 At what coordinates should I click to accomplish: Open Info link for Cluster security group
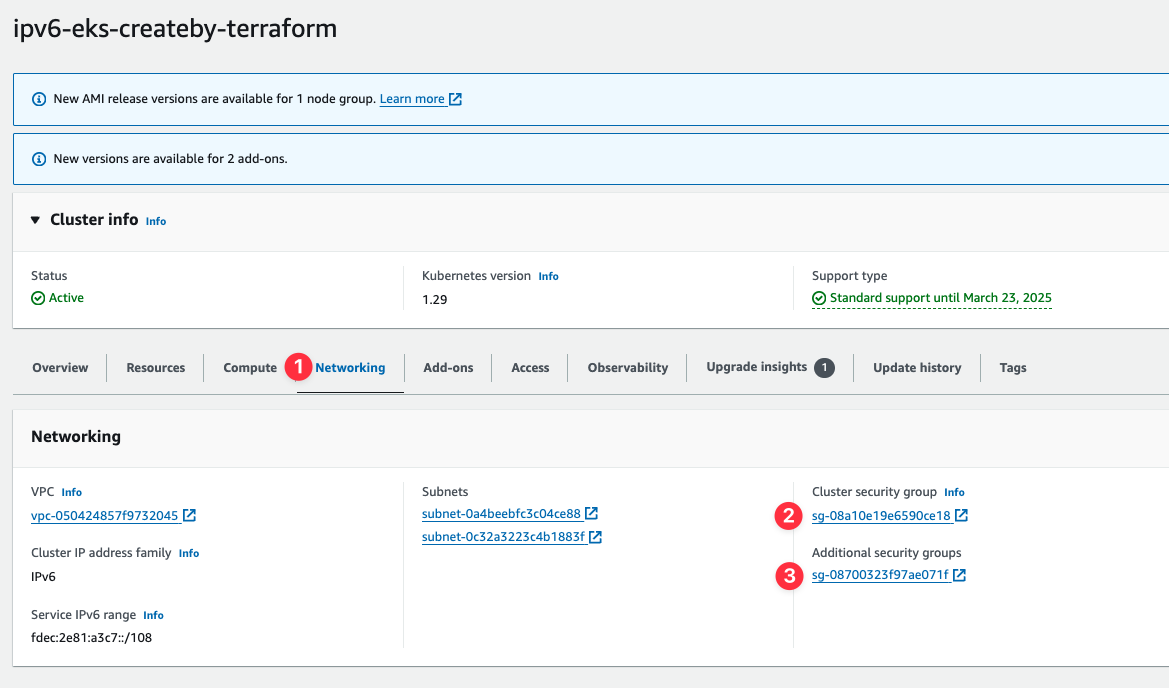point(954,493)
